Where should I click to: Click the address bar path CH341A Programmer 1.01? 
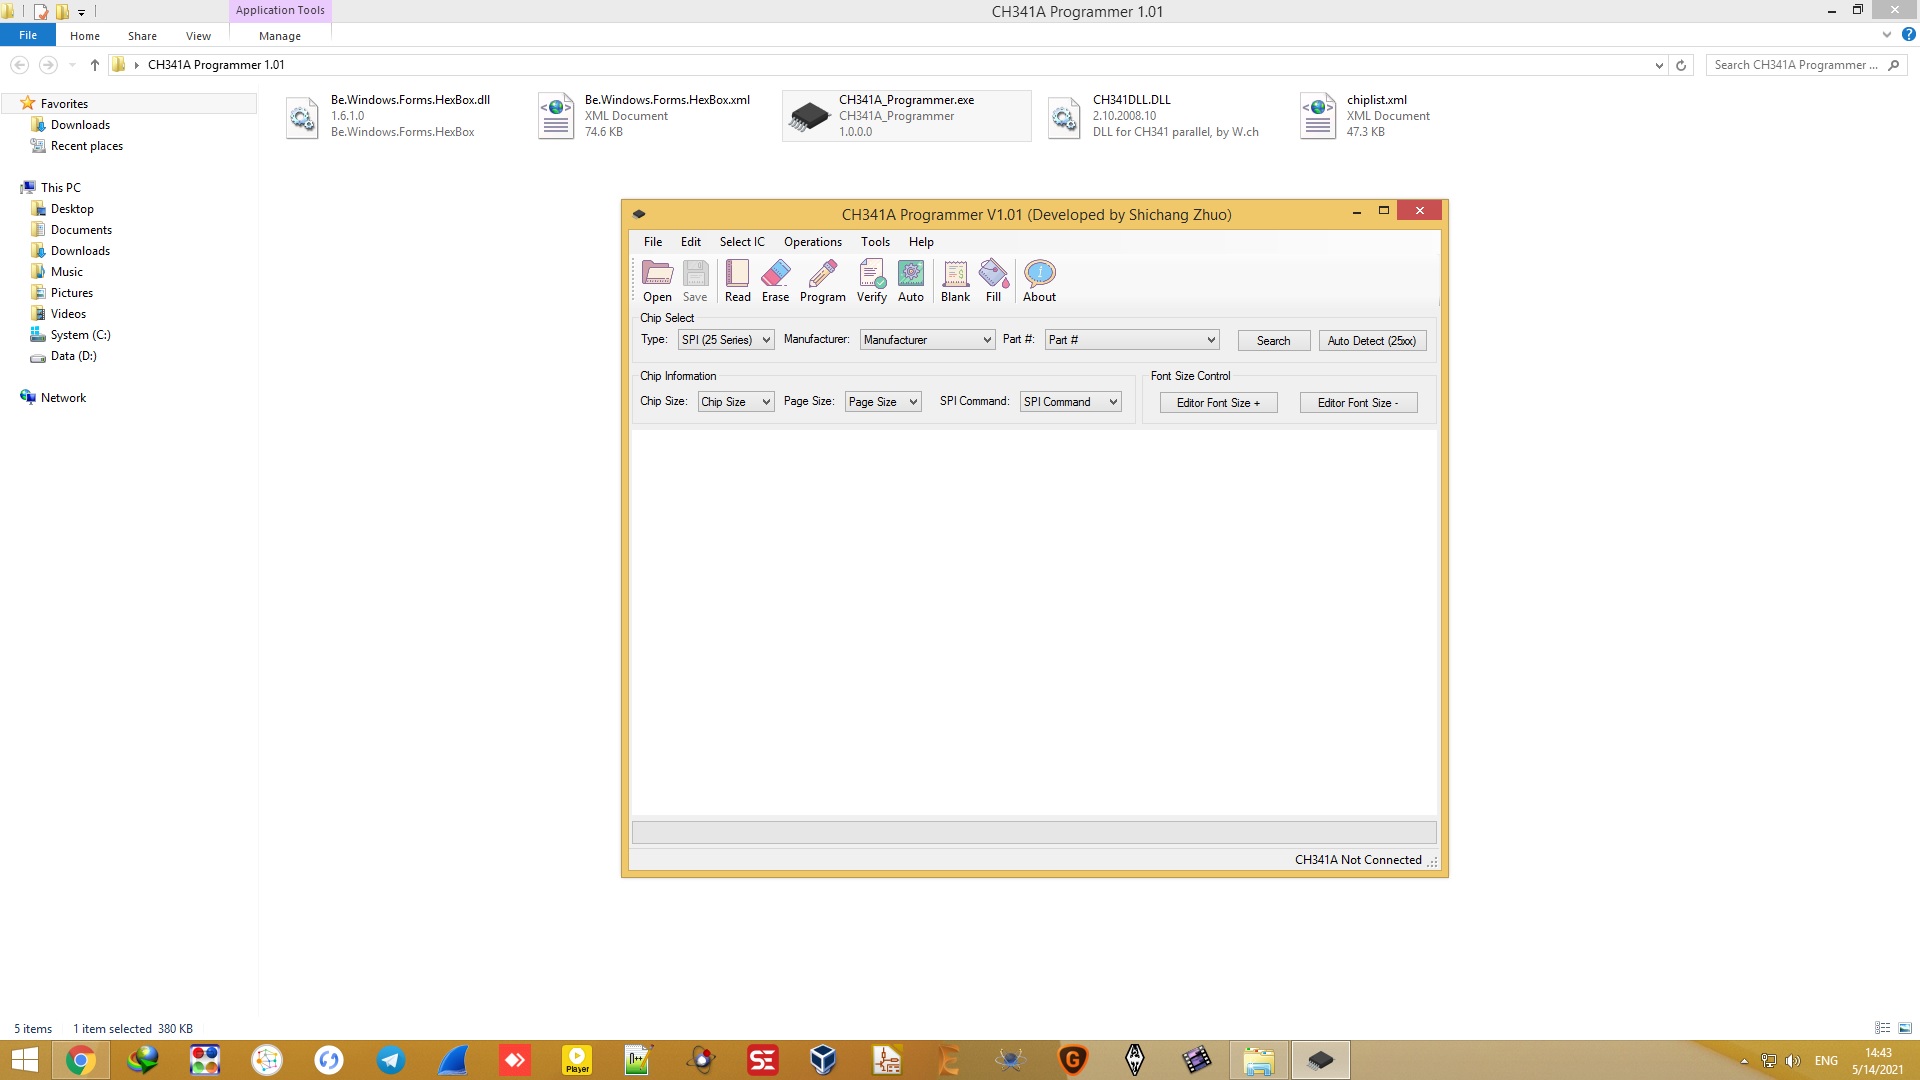[216, 65]
